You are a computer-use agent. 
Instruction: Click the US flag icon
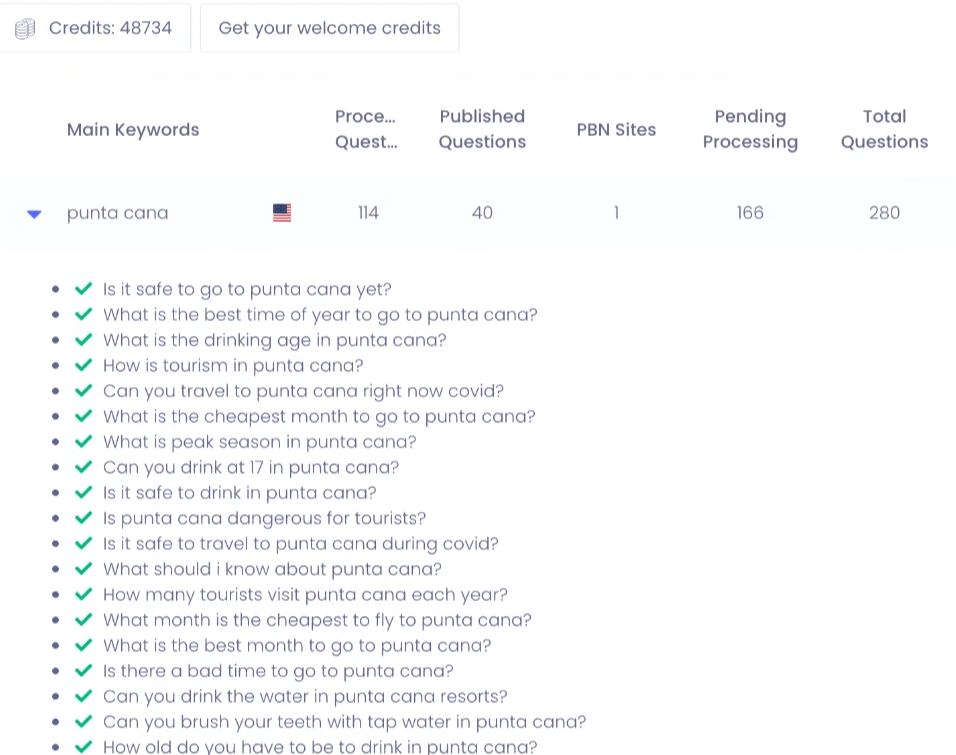coord(282,213)
